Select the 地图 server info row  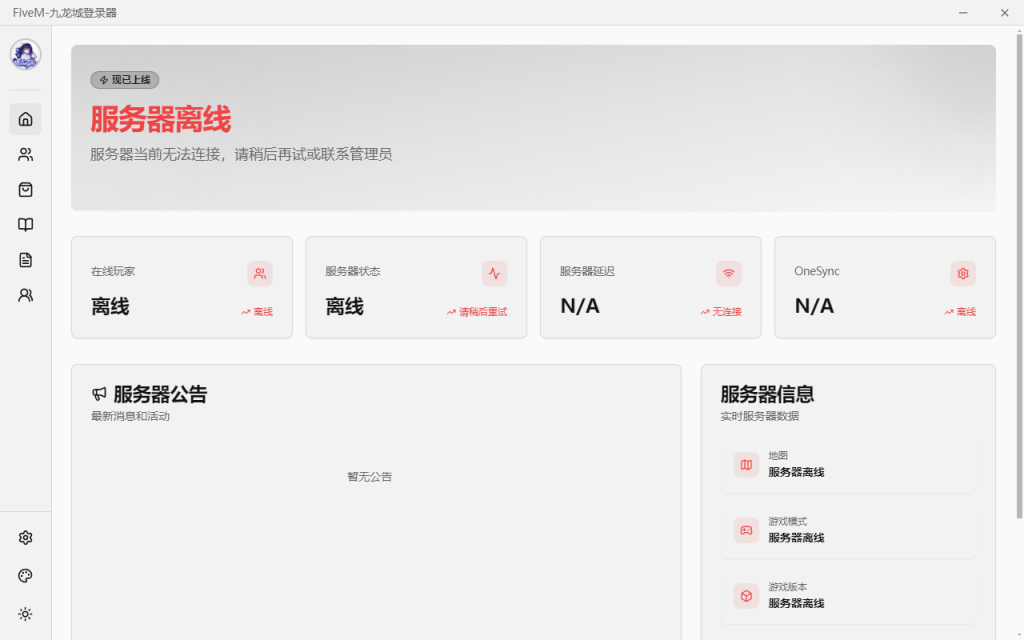pos(848,464)
